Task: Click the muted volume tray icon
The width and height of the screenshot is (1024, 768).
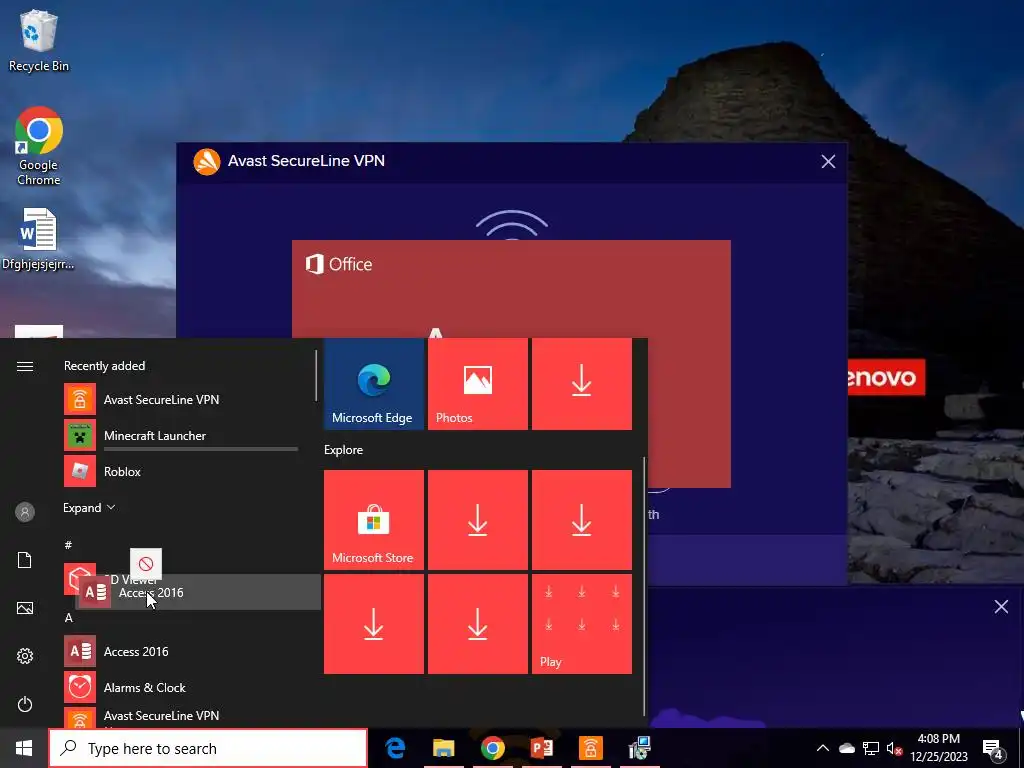Action: [895, 748]
